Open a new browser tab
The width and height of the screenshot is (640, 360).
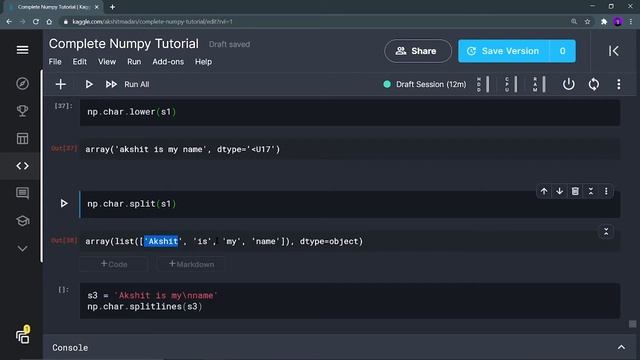coord(112,7)
